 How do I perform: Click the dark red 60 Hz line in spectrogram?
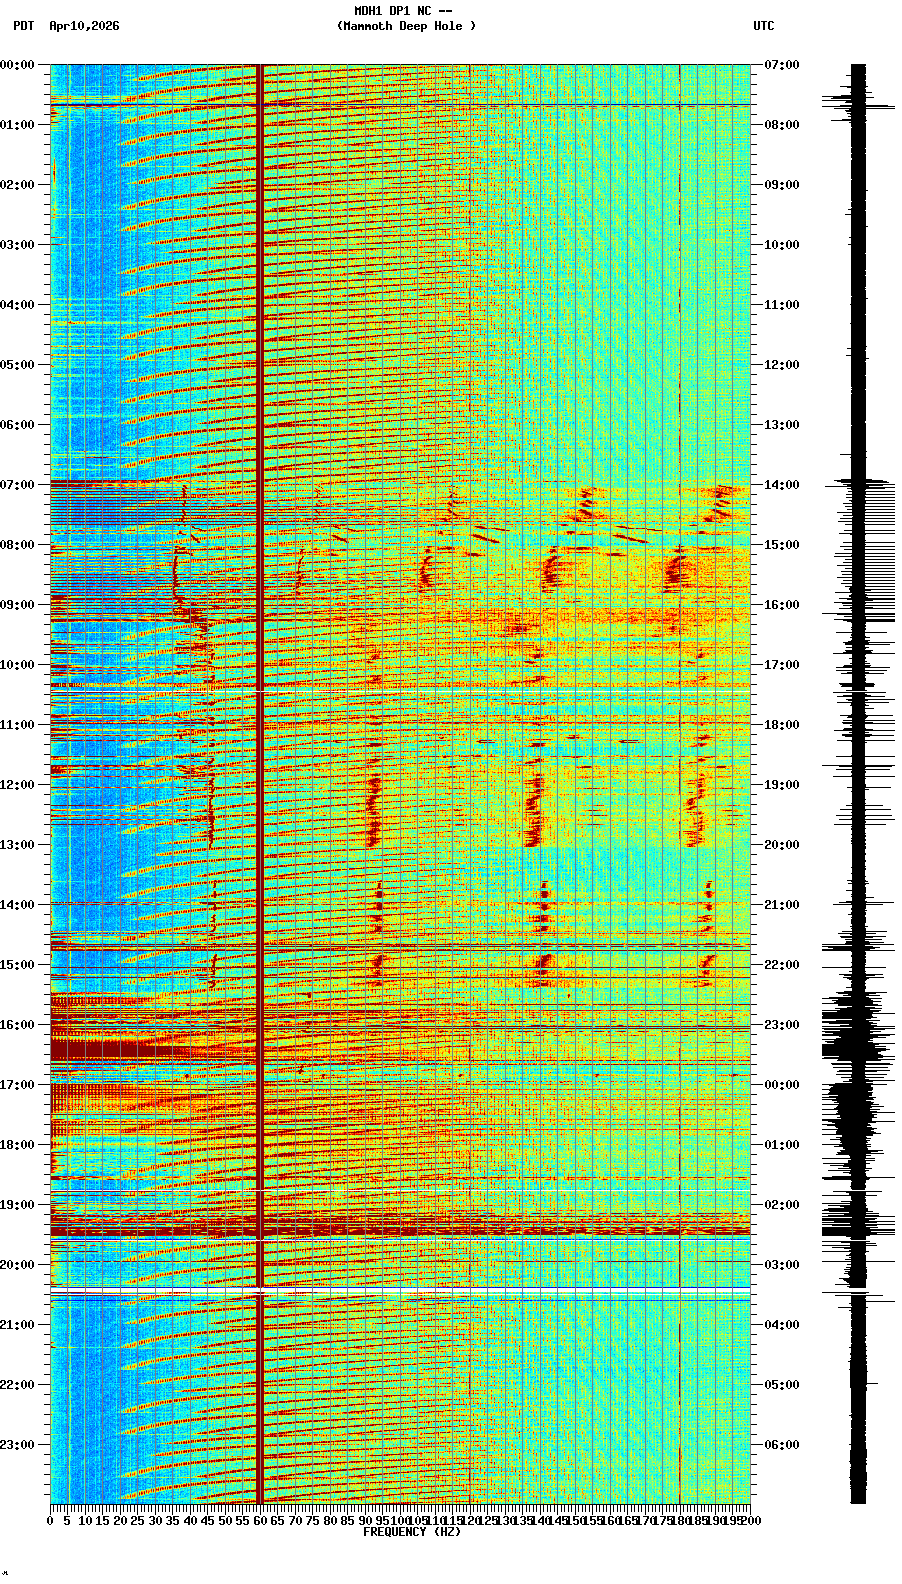click(x=260, y=784)
